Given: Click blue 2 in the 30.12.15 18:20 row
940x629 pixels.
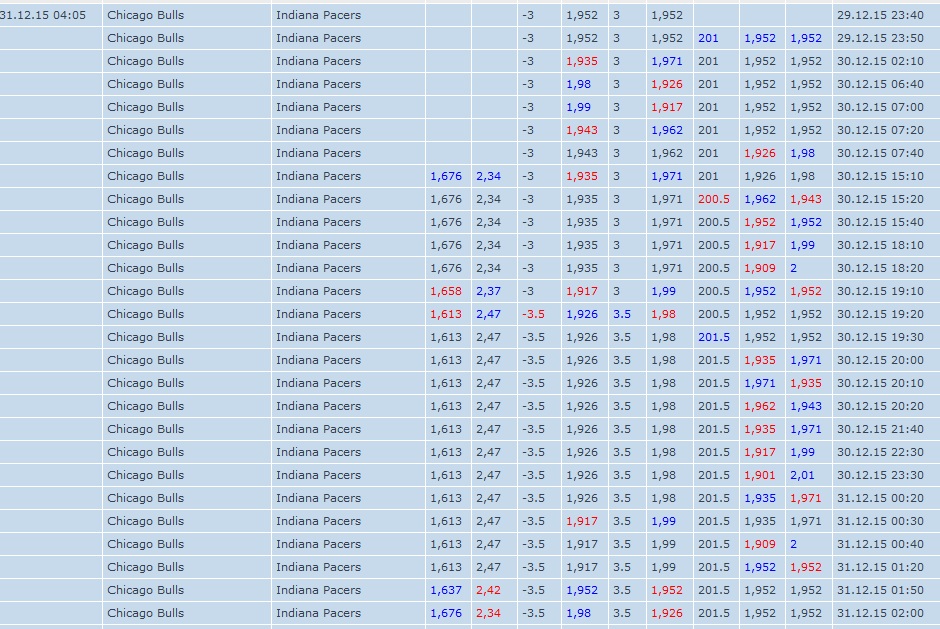Looking at the screenshot, I should (x=793, y=268).
